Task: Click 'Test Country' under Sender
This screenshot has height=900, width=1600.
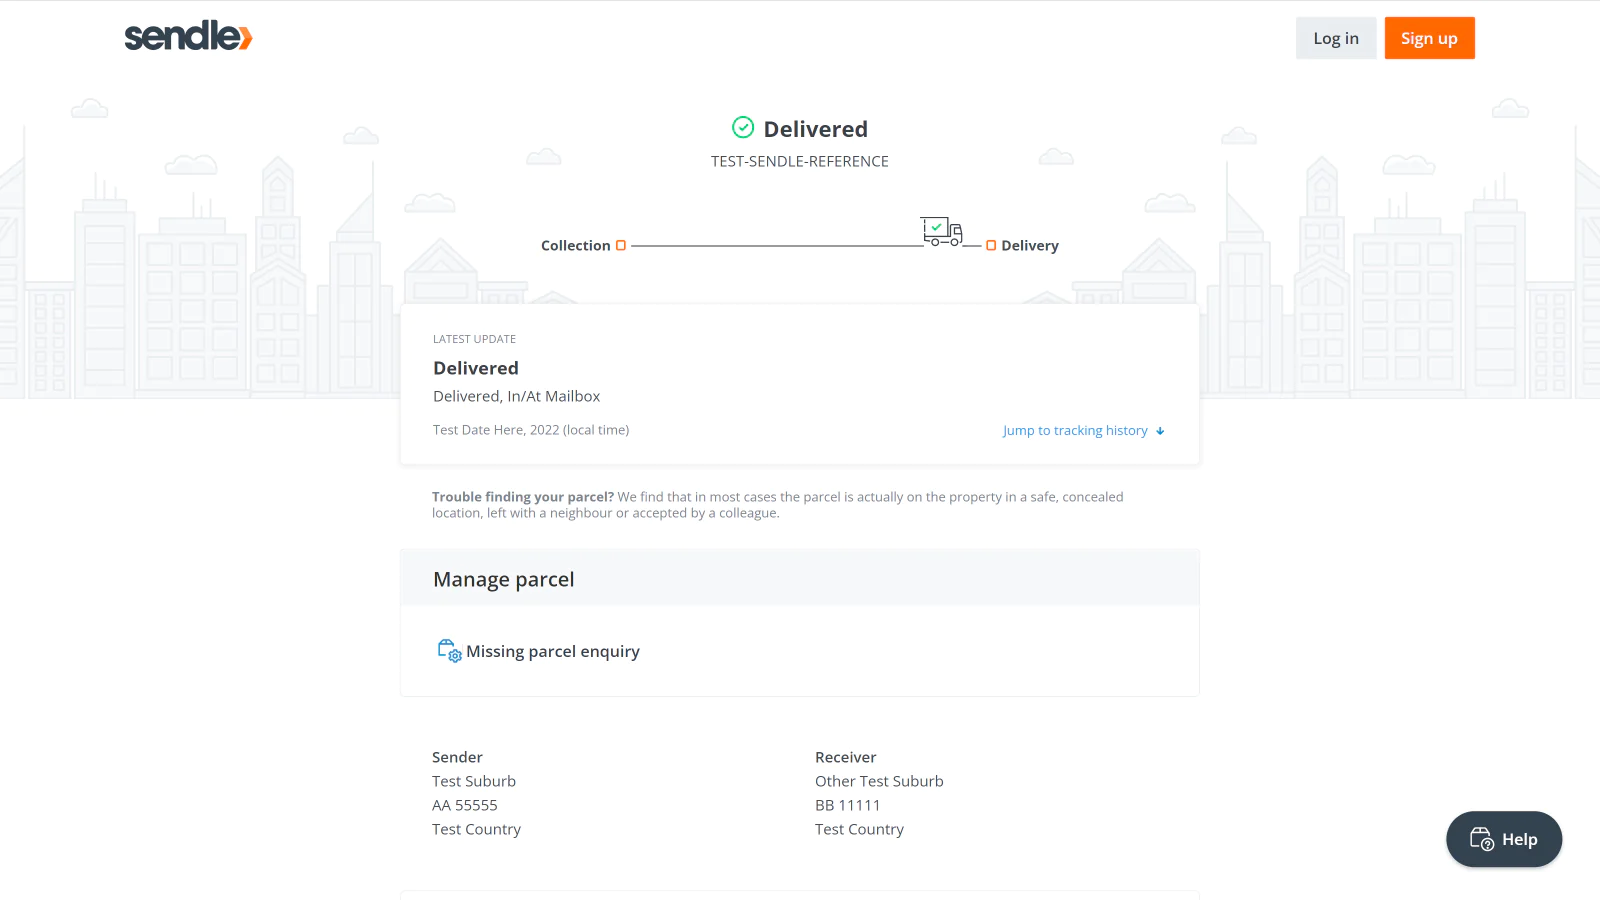Action: coord(476,829)
